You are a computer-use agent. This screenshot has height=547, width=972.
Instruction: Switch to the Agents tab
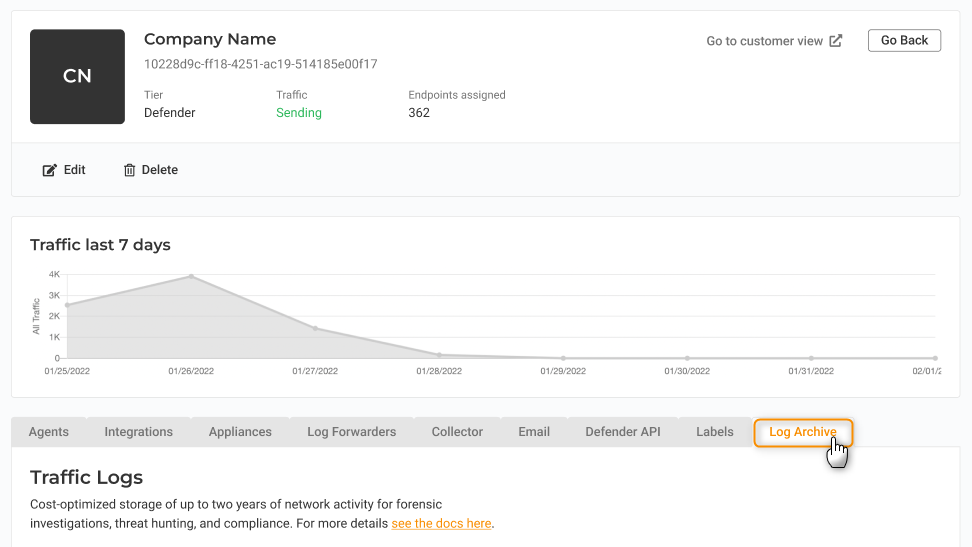[x=49, y=432]
